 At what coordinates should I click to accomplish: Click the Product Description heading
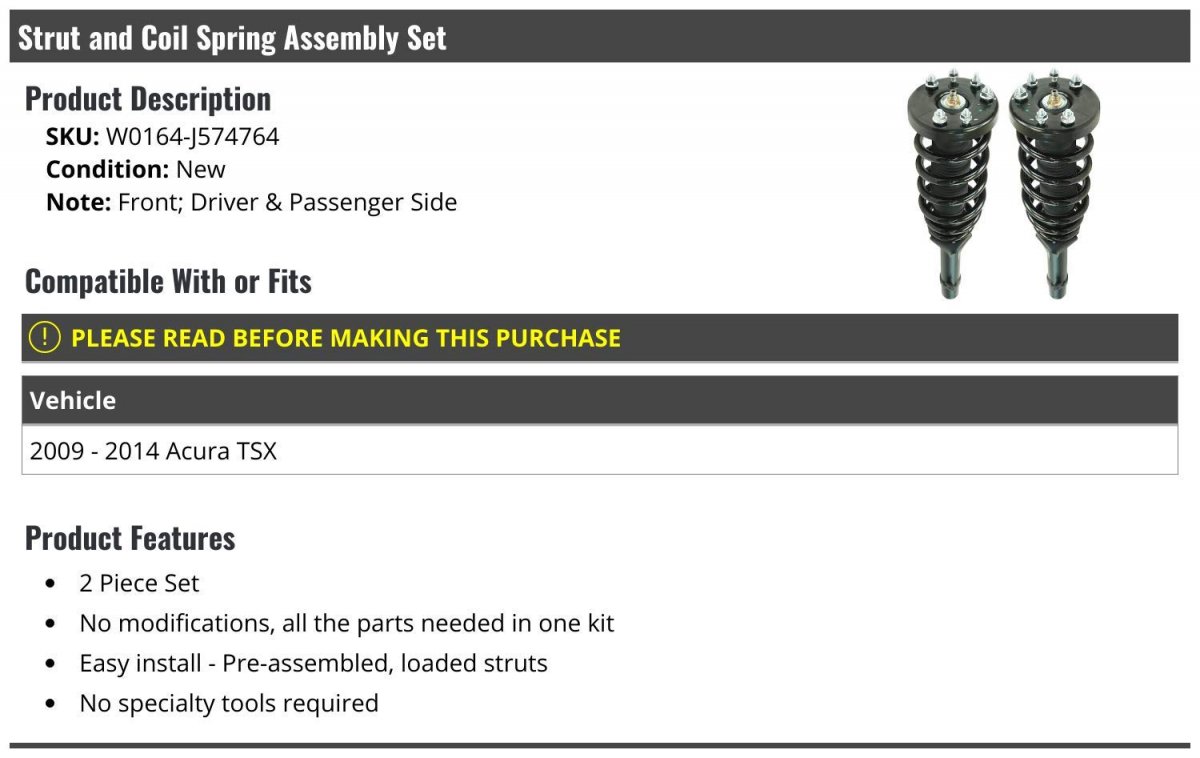[148, 99]
